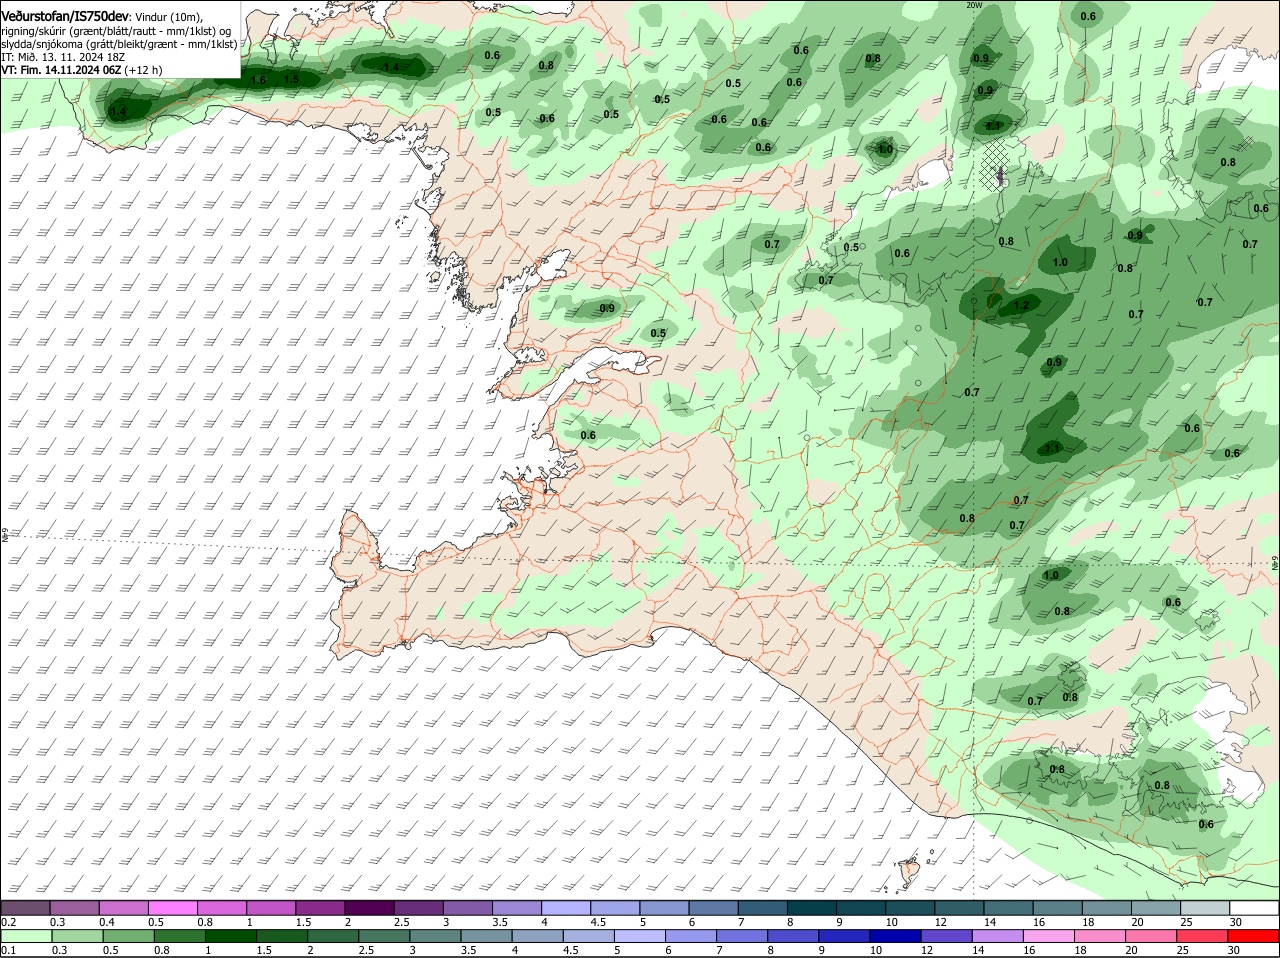1280x958 pixels.
Task: Click the '1.6' precipitation value on the map
Action: [x=258, y=80]
